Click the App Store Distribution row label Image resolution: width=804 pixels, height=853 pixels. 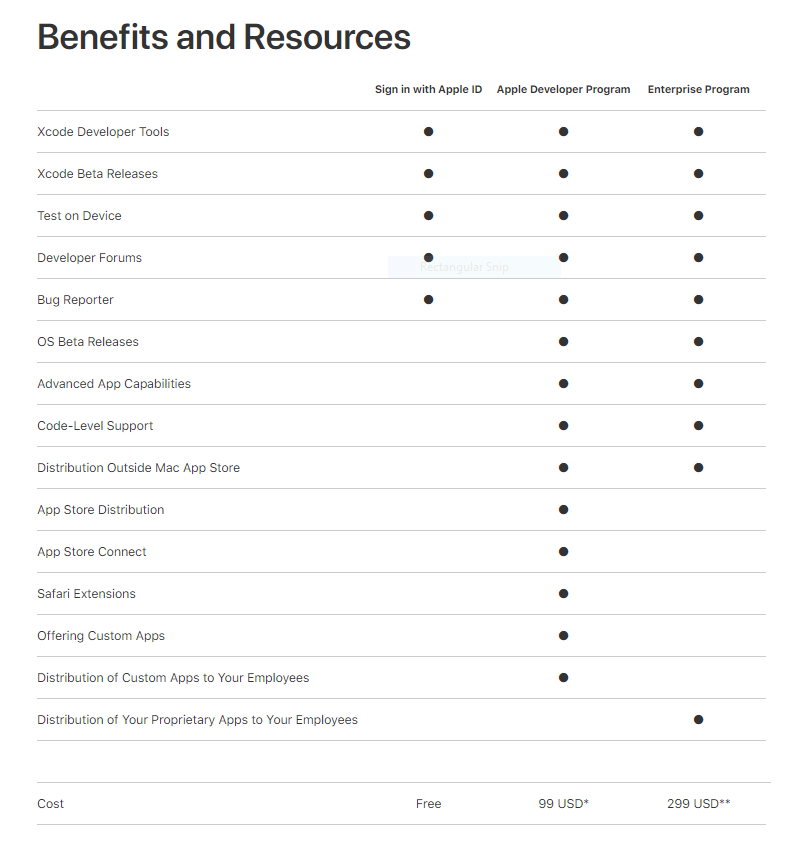tap(100, 510)
